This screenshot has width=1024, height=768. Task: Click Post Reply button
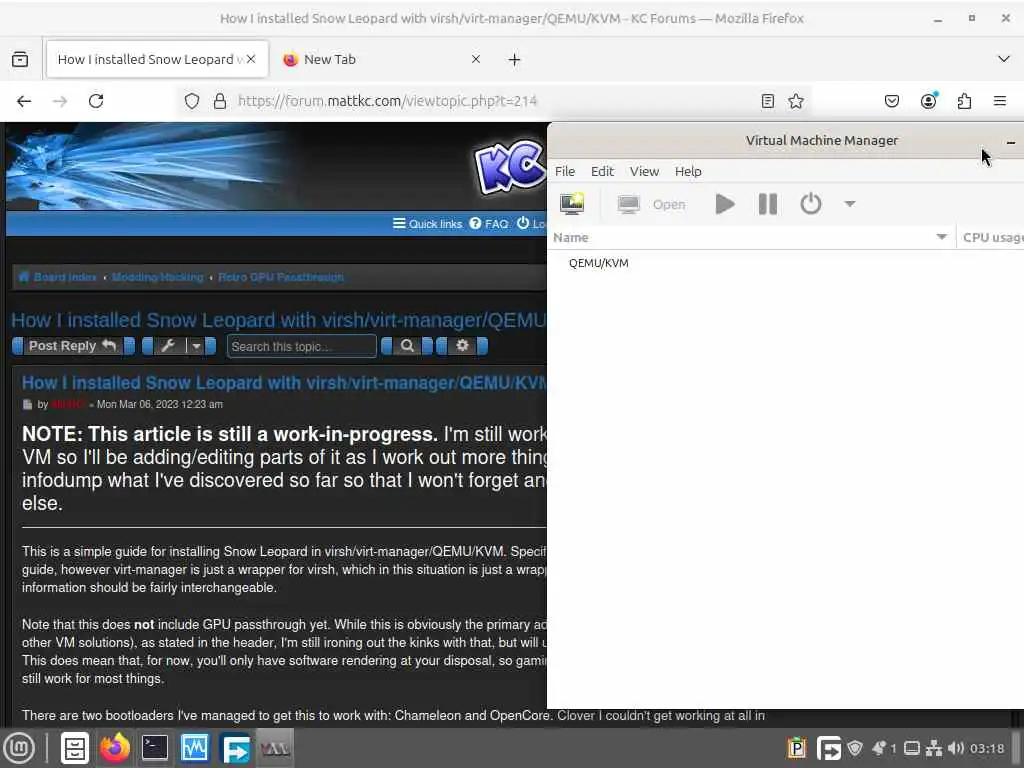pyautogui.click(x=73, y=346)
